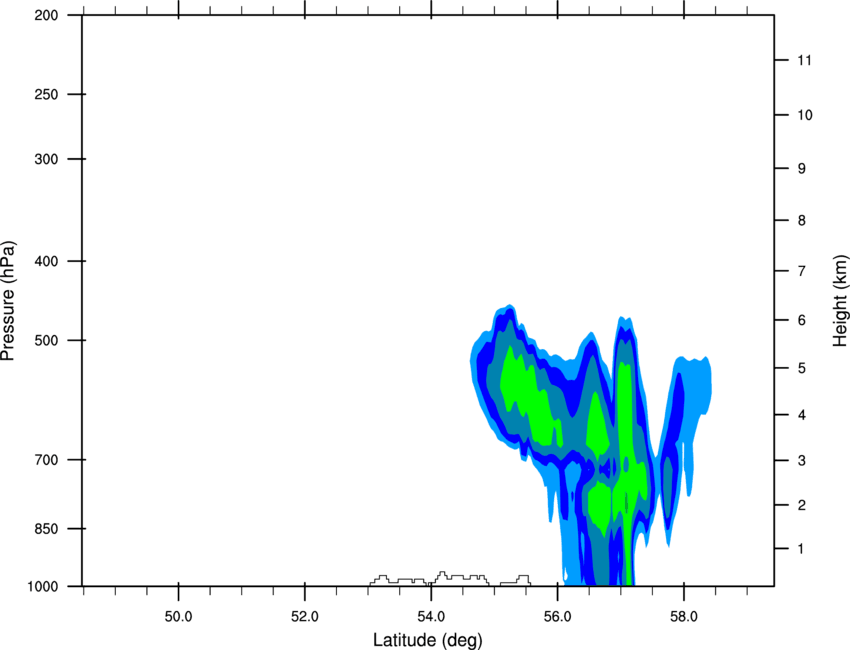Click the 6 km height label
Image resolution: width=850 pixels, height=650 pixels.
pyautogui.click(x=802, y=320)
